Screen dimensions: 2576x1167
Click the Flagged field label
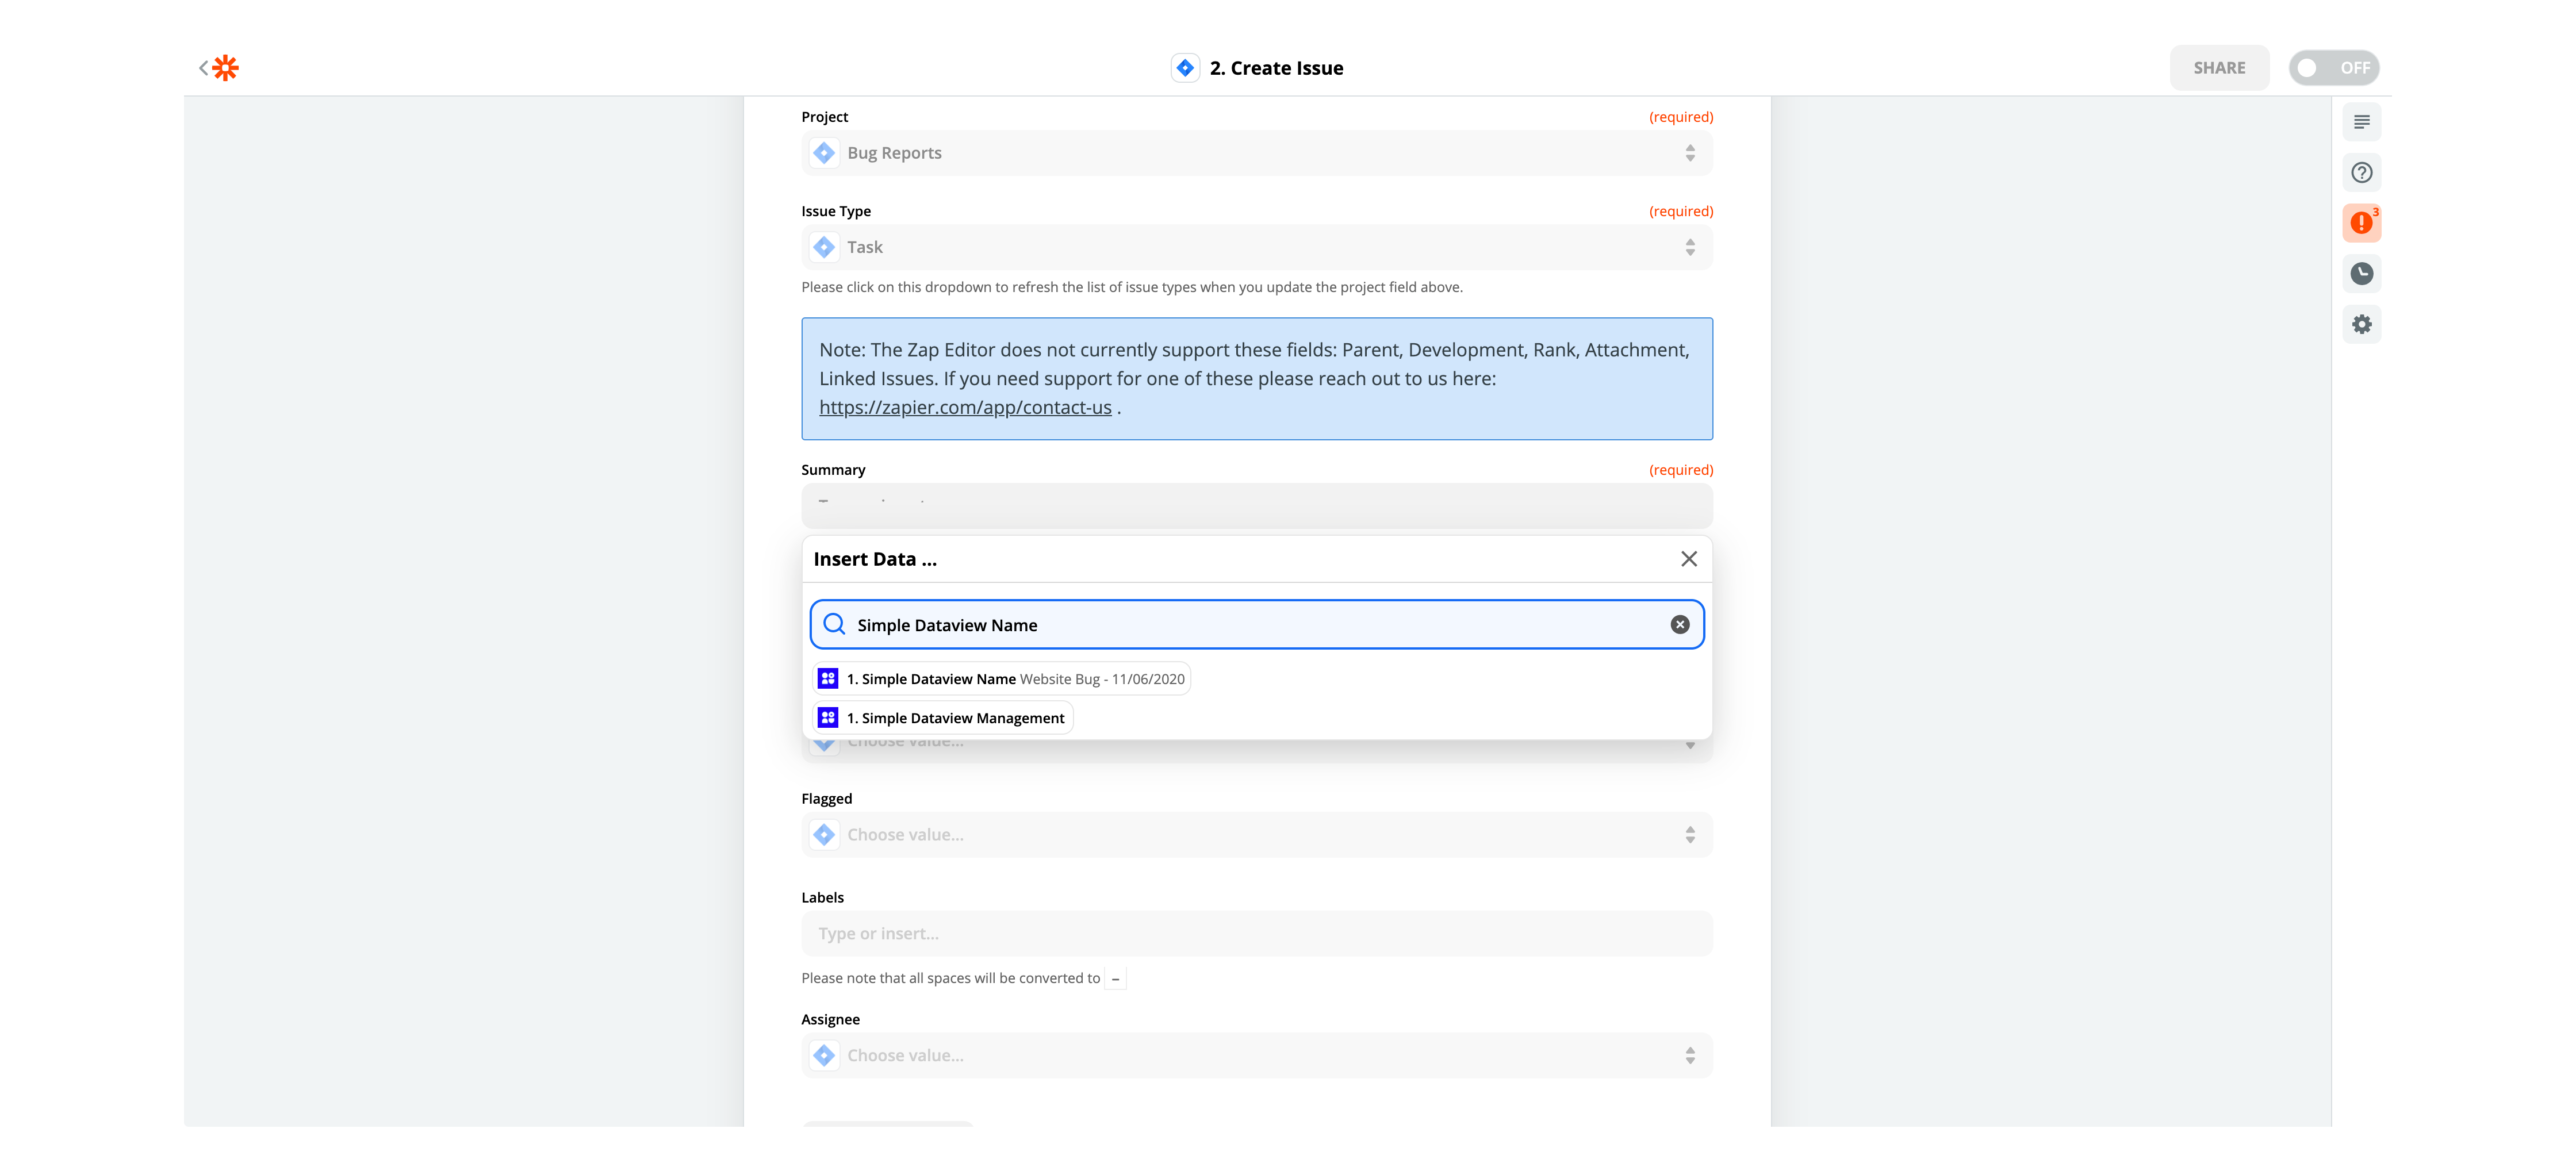click(x=826, y=799)
